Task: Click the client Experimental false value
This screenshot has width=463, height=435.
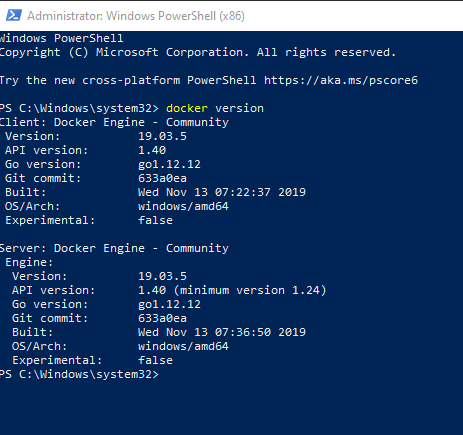Action: coord(155,220)
